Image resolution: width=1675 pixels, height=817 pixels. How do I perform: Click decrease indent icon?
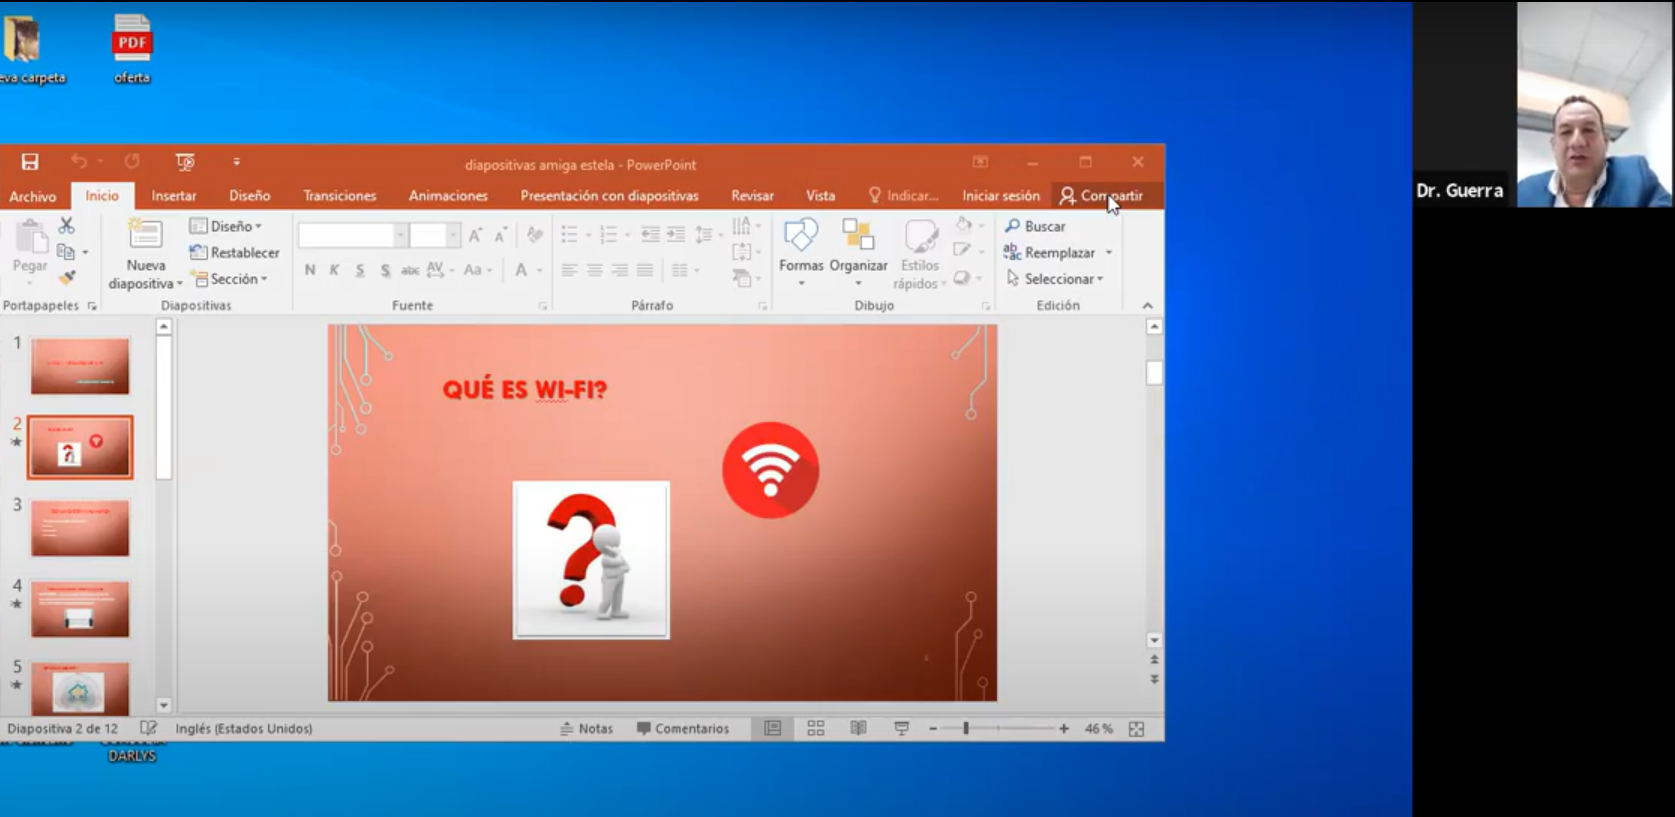(x=650, y=235)
